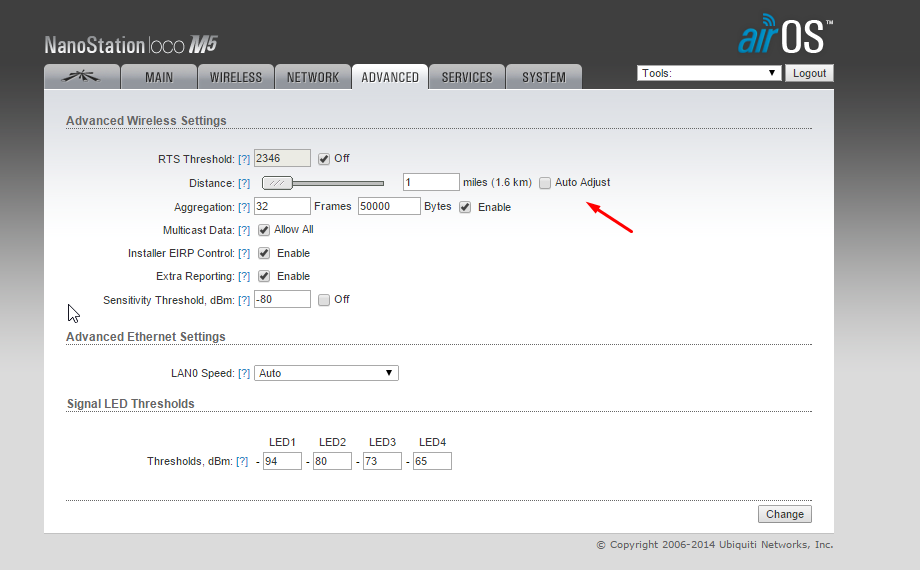The width and height of the screenshot is (920, 570).
Task: Open the SYSTEM tab
Action: 544,77
